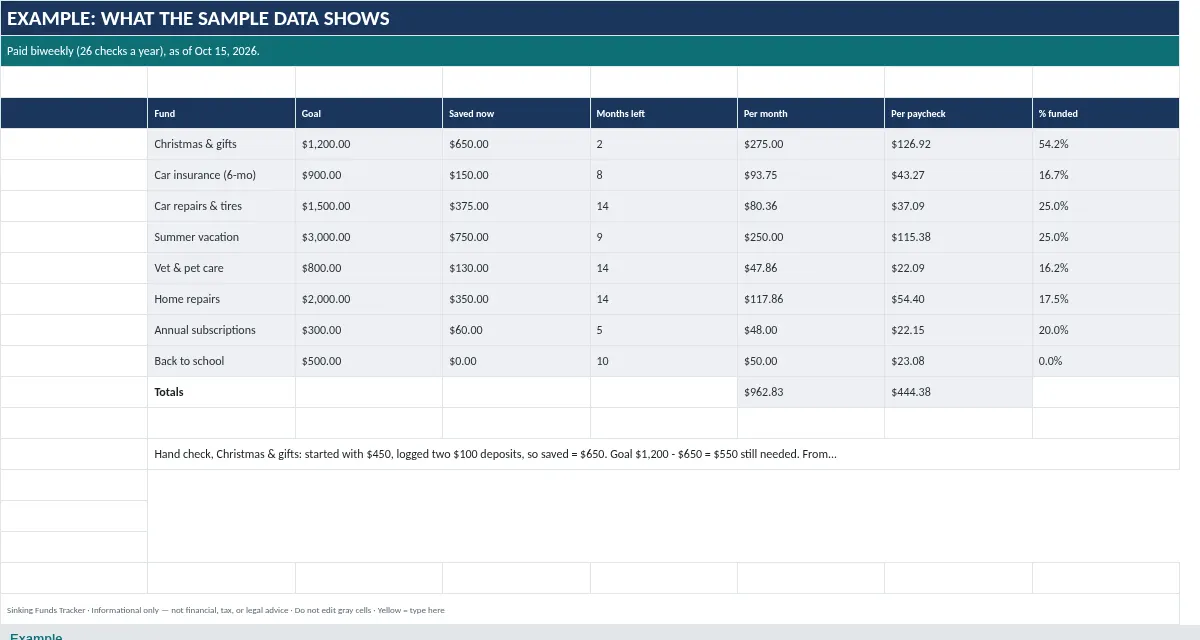Select the $750.00 saved now cell

516,237
